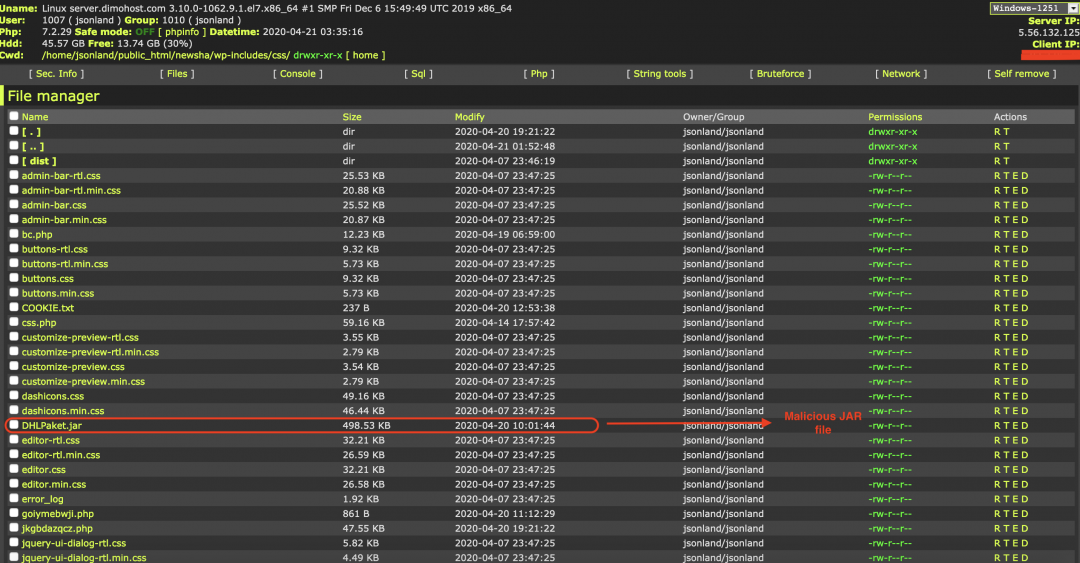Open the Sec. Info menu item

click(57, 74)
